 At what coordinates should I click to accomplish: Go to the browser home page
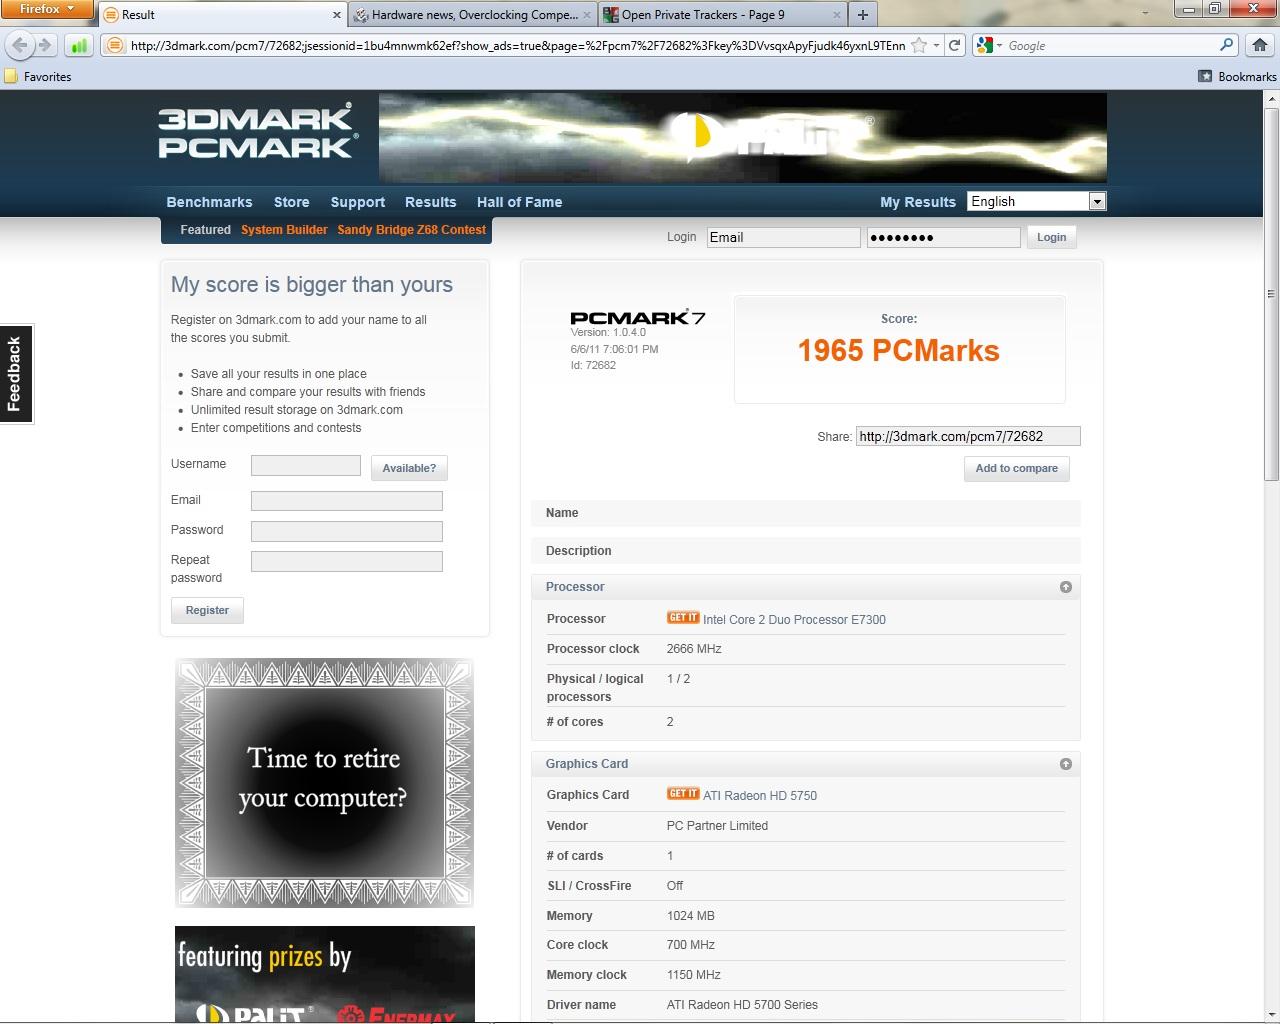coord(1259,45)
